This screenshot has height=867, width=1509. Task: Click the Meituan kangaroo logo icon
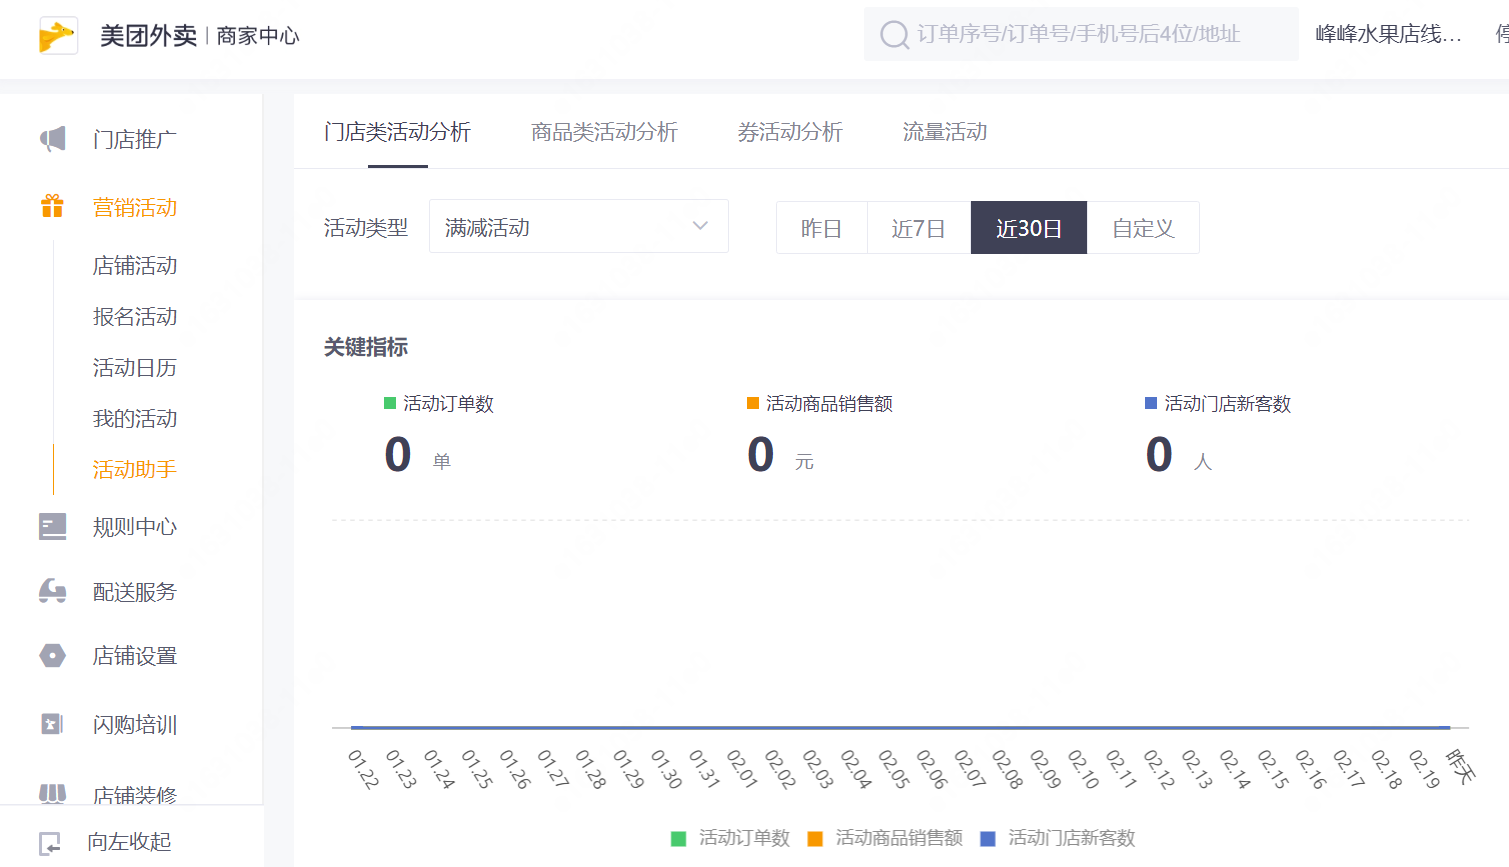point(58,36)
